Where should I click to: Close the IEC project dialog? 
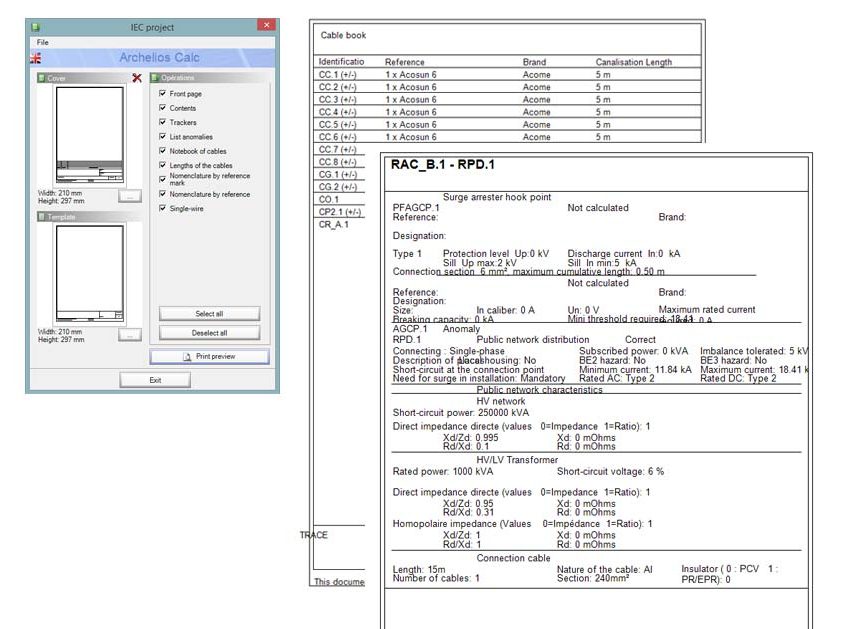click(x=266, y=25)
